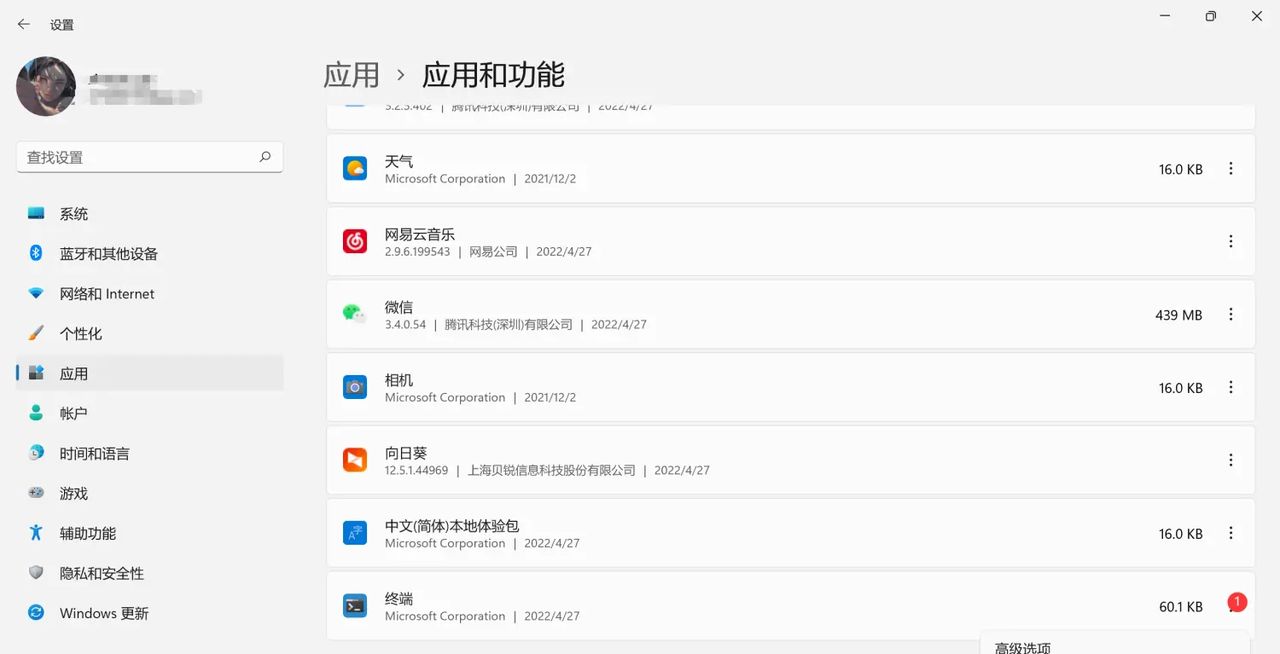Click the 上海贝锐信息科技股份有限公司 publisher text
Screen dimensions: 1280x654
(x=552, y=470)
